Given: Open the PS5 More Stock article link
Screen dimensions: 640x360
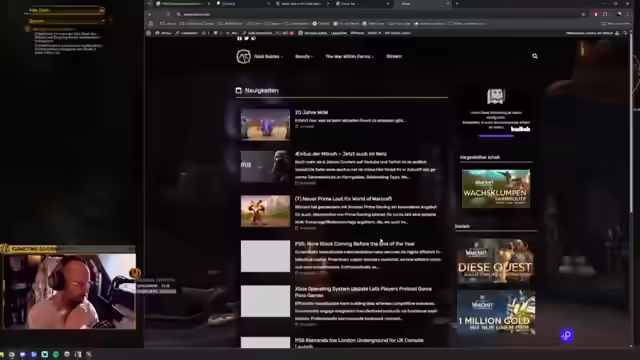Looking at the screenshot, I should pyautogui.click(x=355, y=244).
